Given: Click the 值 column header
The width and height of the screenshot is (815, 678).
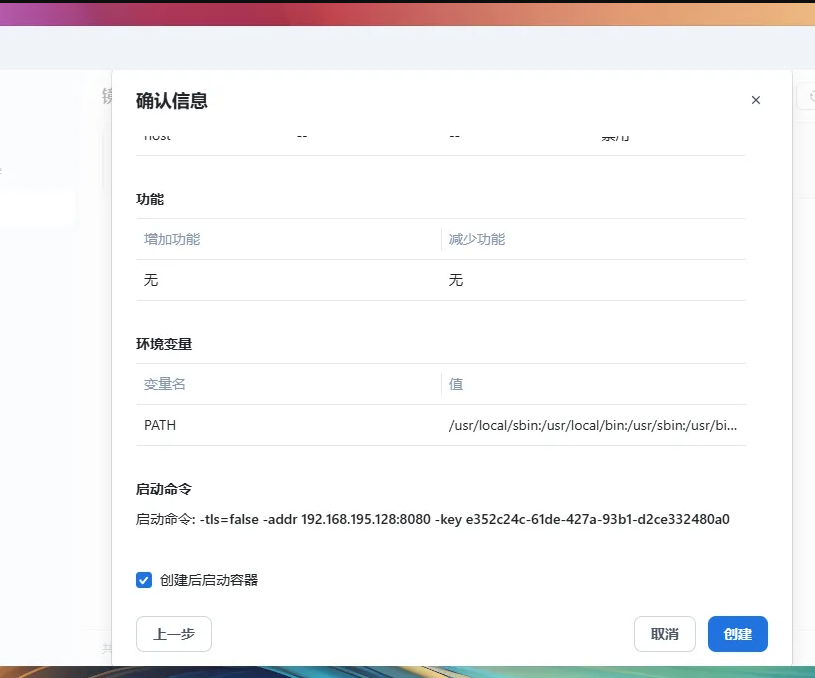Looking at the screenshot, I should [456, 384].
